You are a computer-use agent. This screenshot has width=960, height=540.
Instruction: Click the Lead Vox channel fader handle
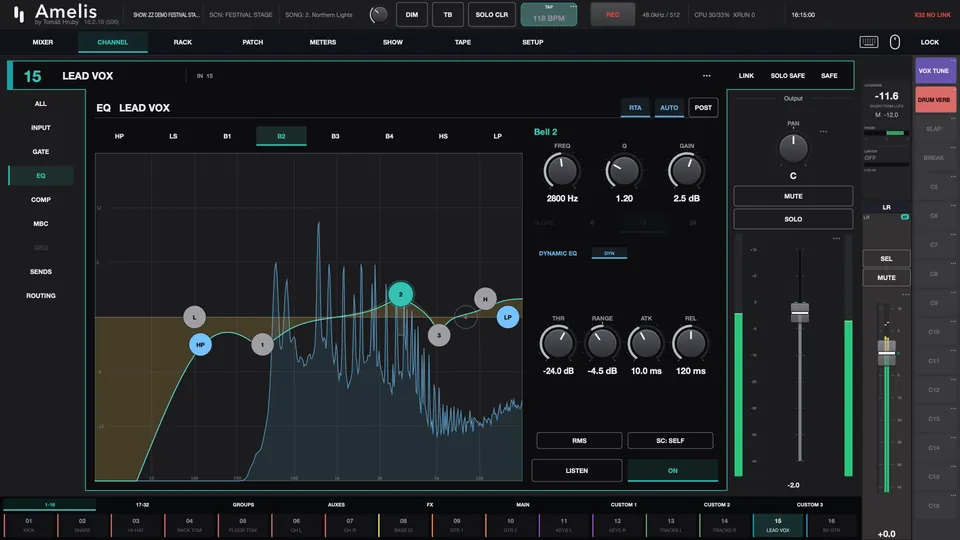800,312
